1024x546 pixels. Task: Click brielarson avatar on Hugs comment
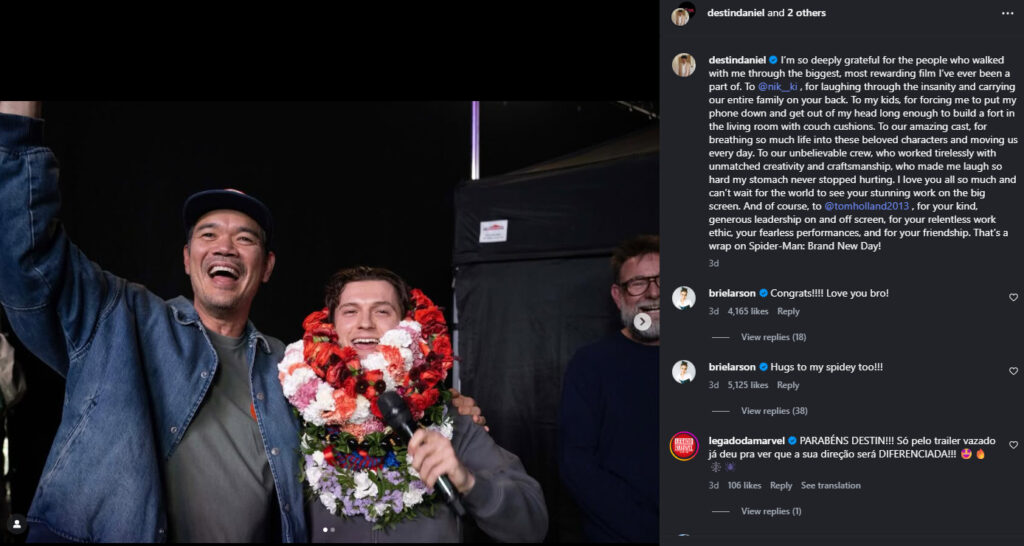(684, 372)
